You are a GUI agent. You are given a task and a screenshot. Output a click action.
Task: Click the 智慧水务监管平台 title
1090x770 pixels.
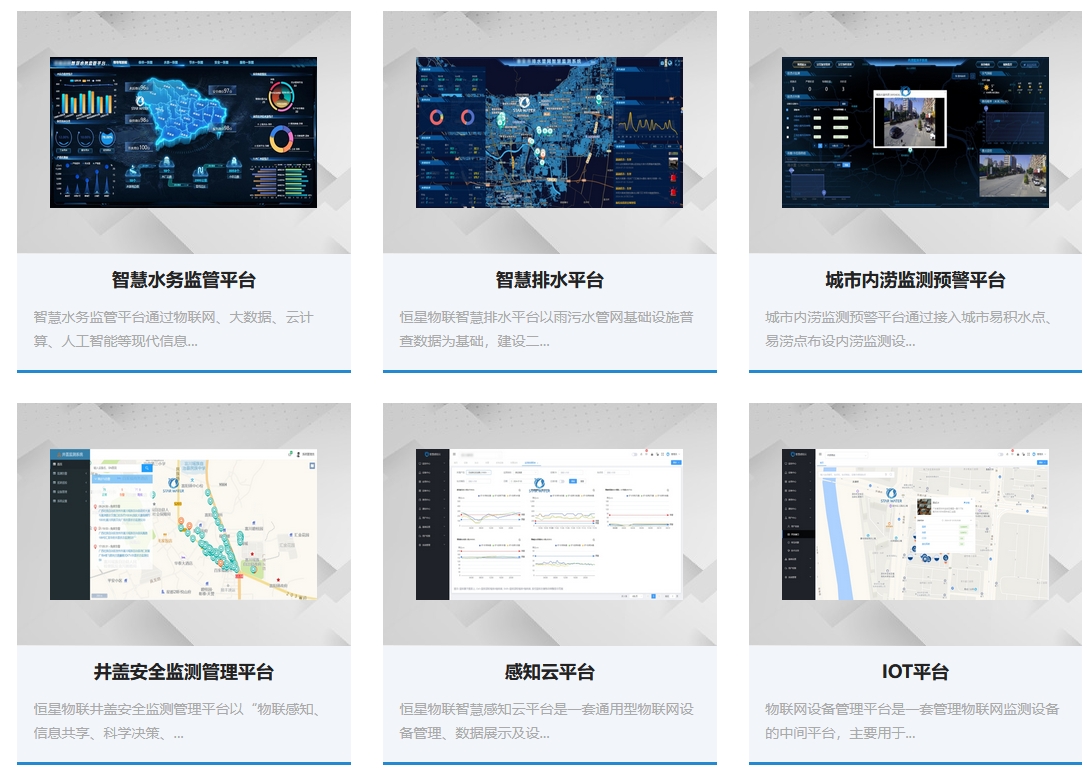point(183,280)
